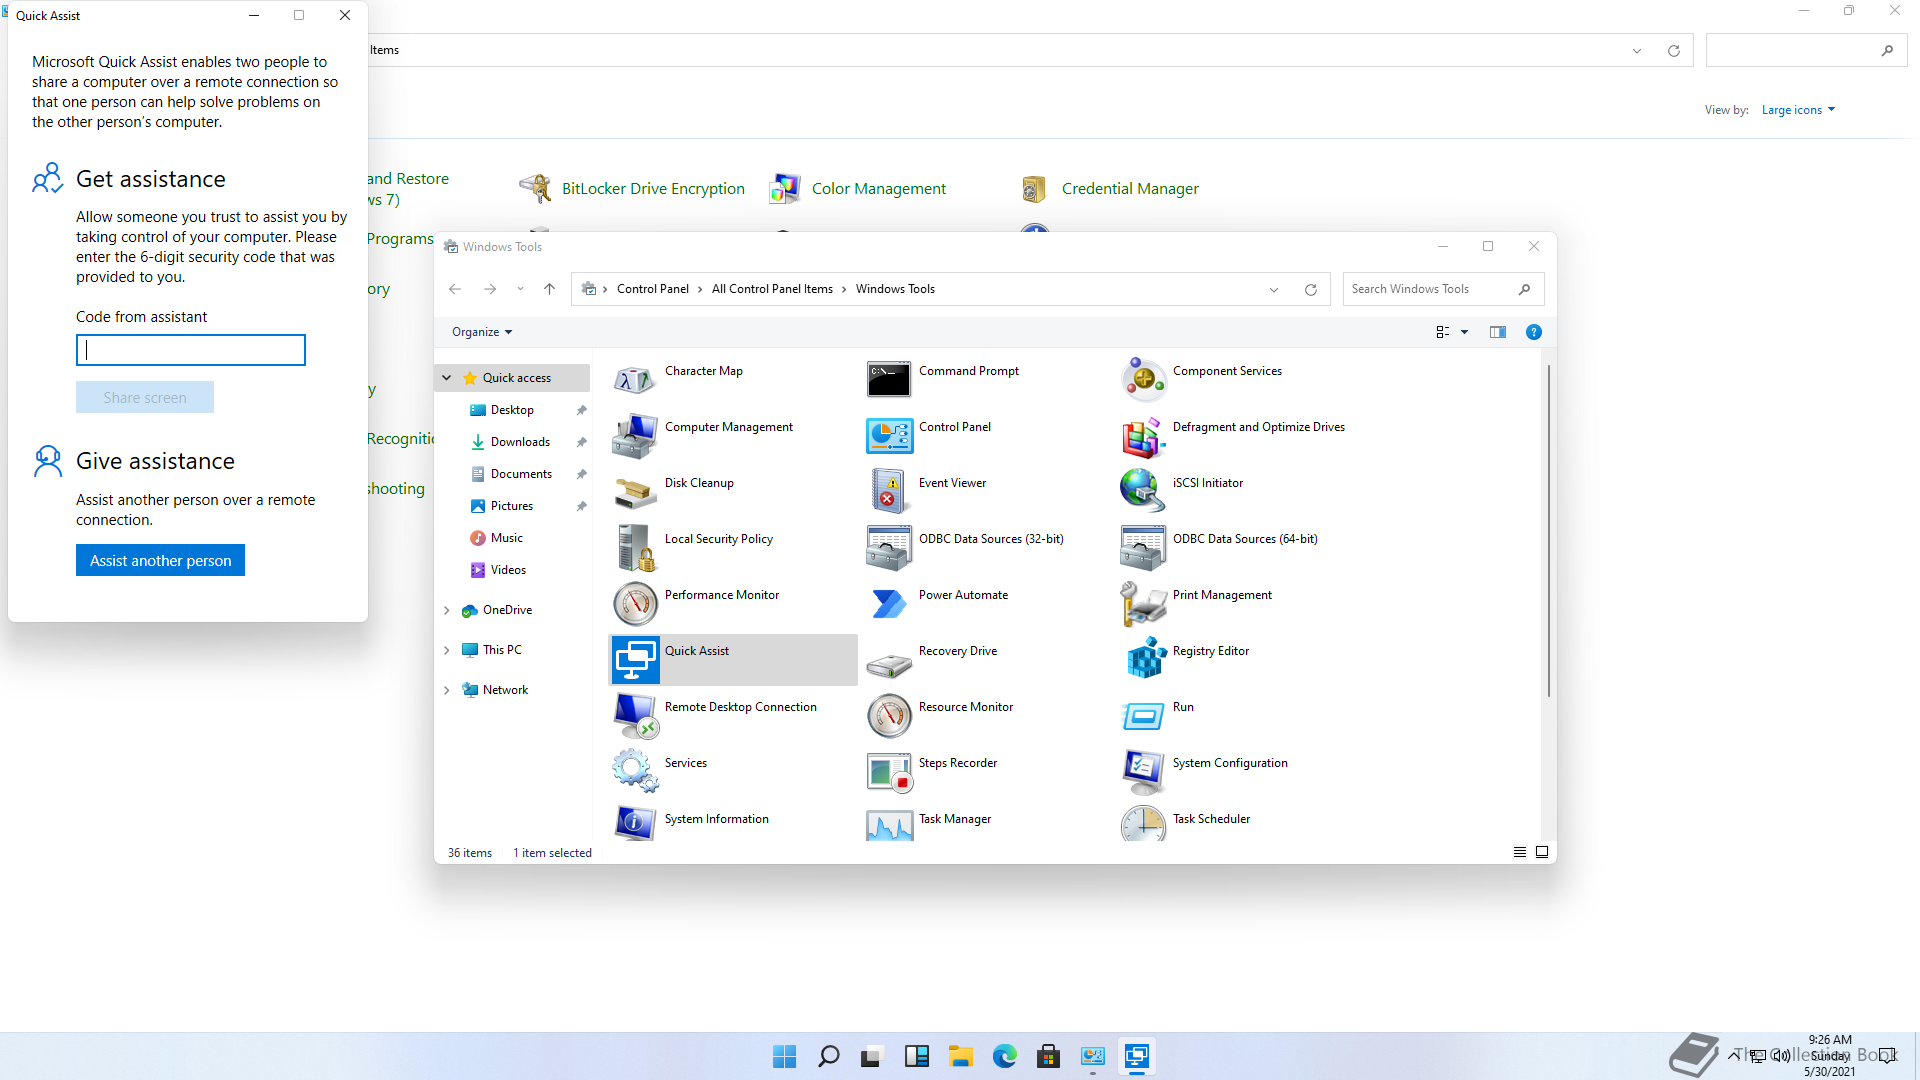Image resolution: width=1920 pixels, height=1080 pixels.
Task: Select Pictures in navigation pane
Action: pos(512,506)
